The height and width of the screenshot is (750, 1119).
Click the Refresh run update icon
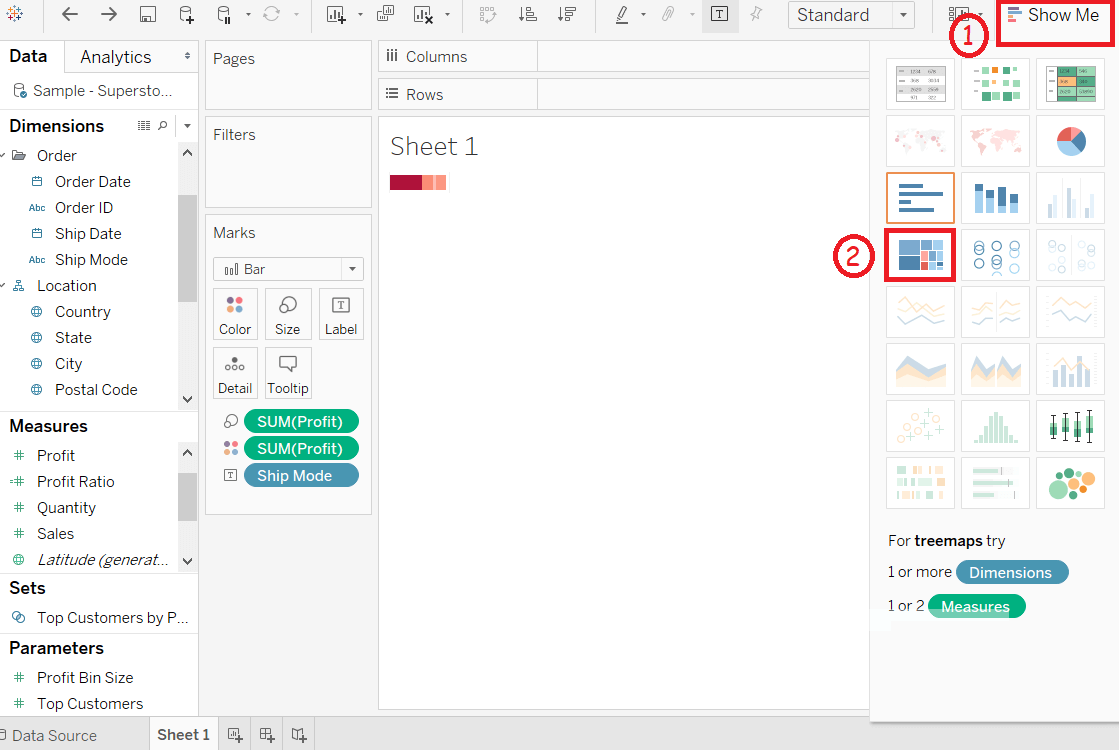[271, 14]
